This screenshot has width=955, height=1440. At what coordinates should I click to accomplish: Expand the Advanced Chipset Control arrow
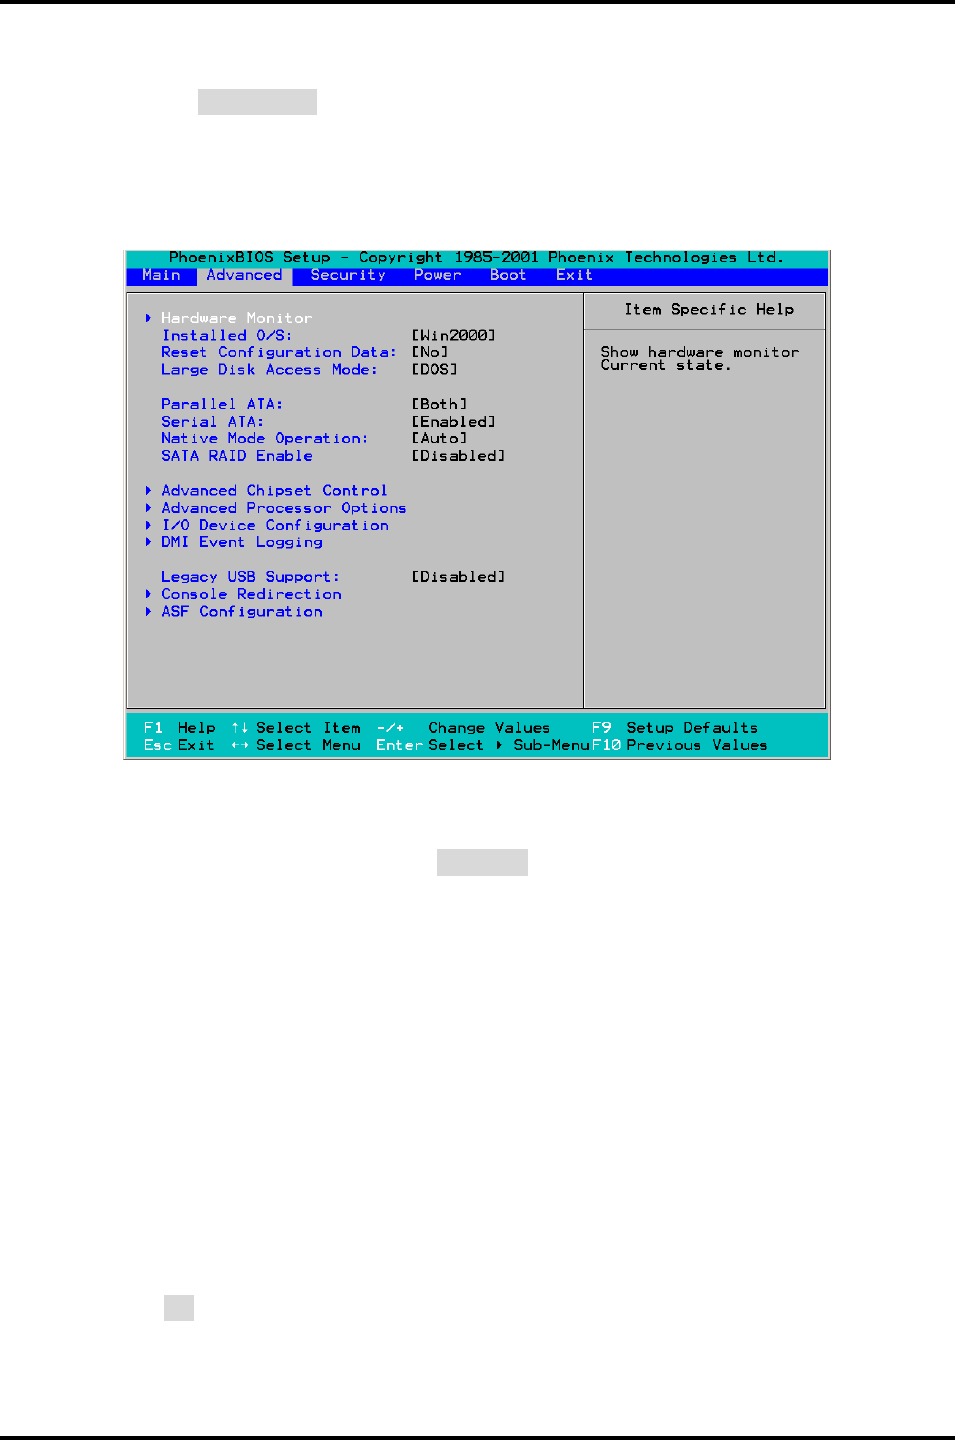(x=148, y=490)
